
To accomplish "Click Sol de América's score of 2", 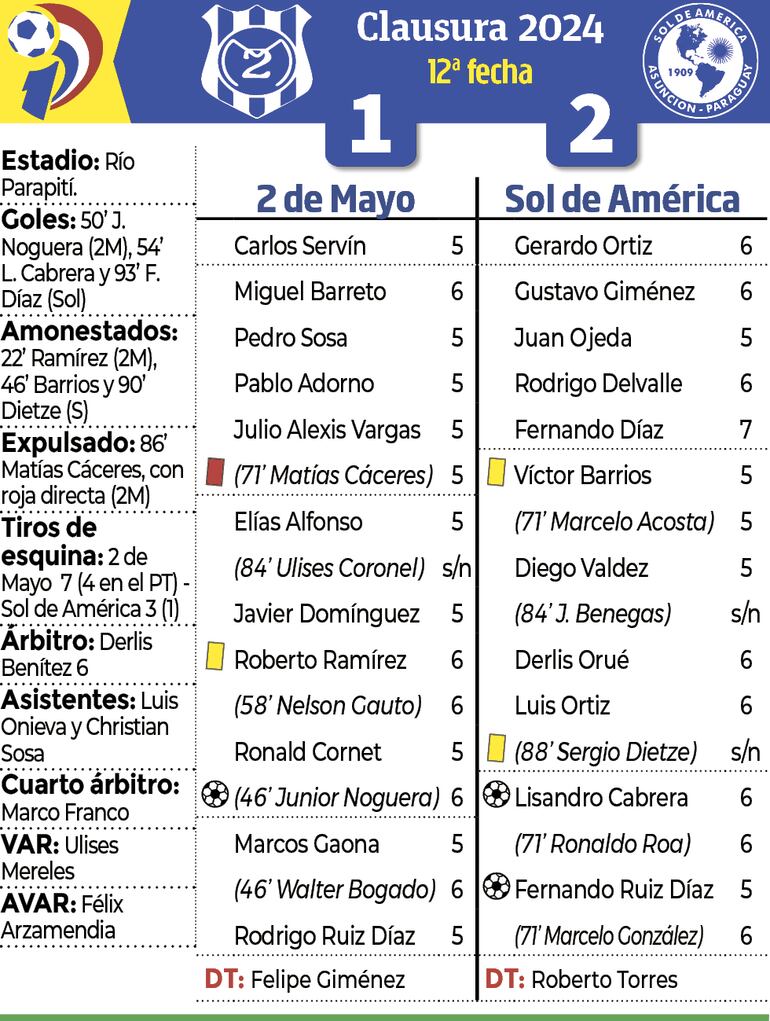I will point(590,128).
